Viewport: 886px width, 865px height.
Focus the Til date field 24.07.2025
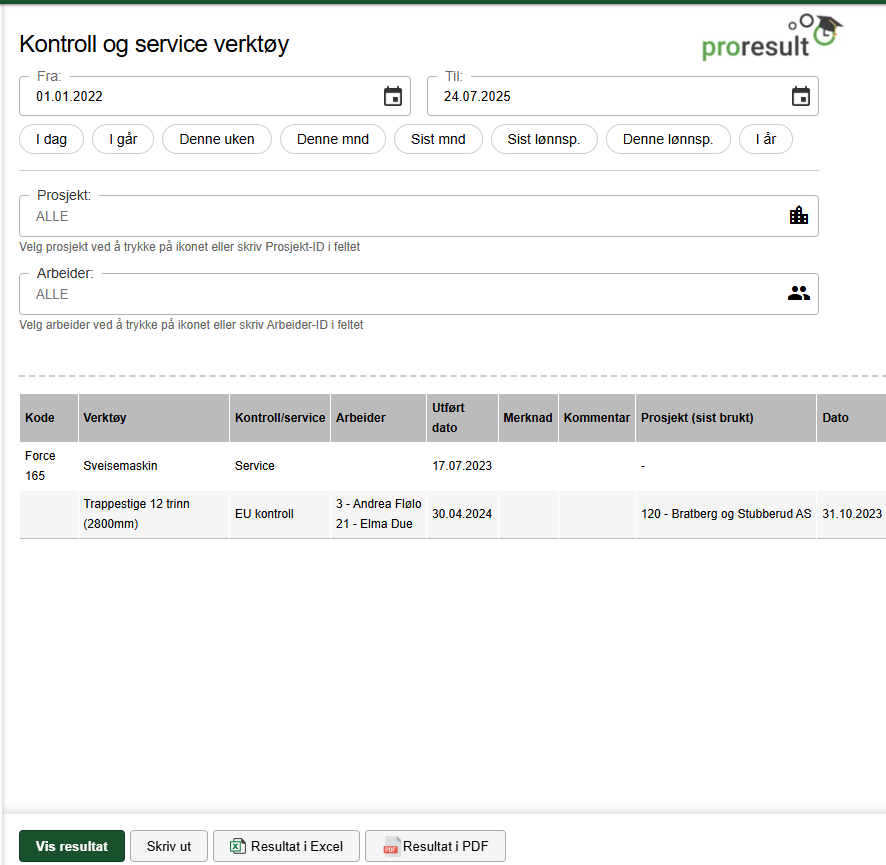[x=623, y=96]
